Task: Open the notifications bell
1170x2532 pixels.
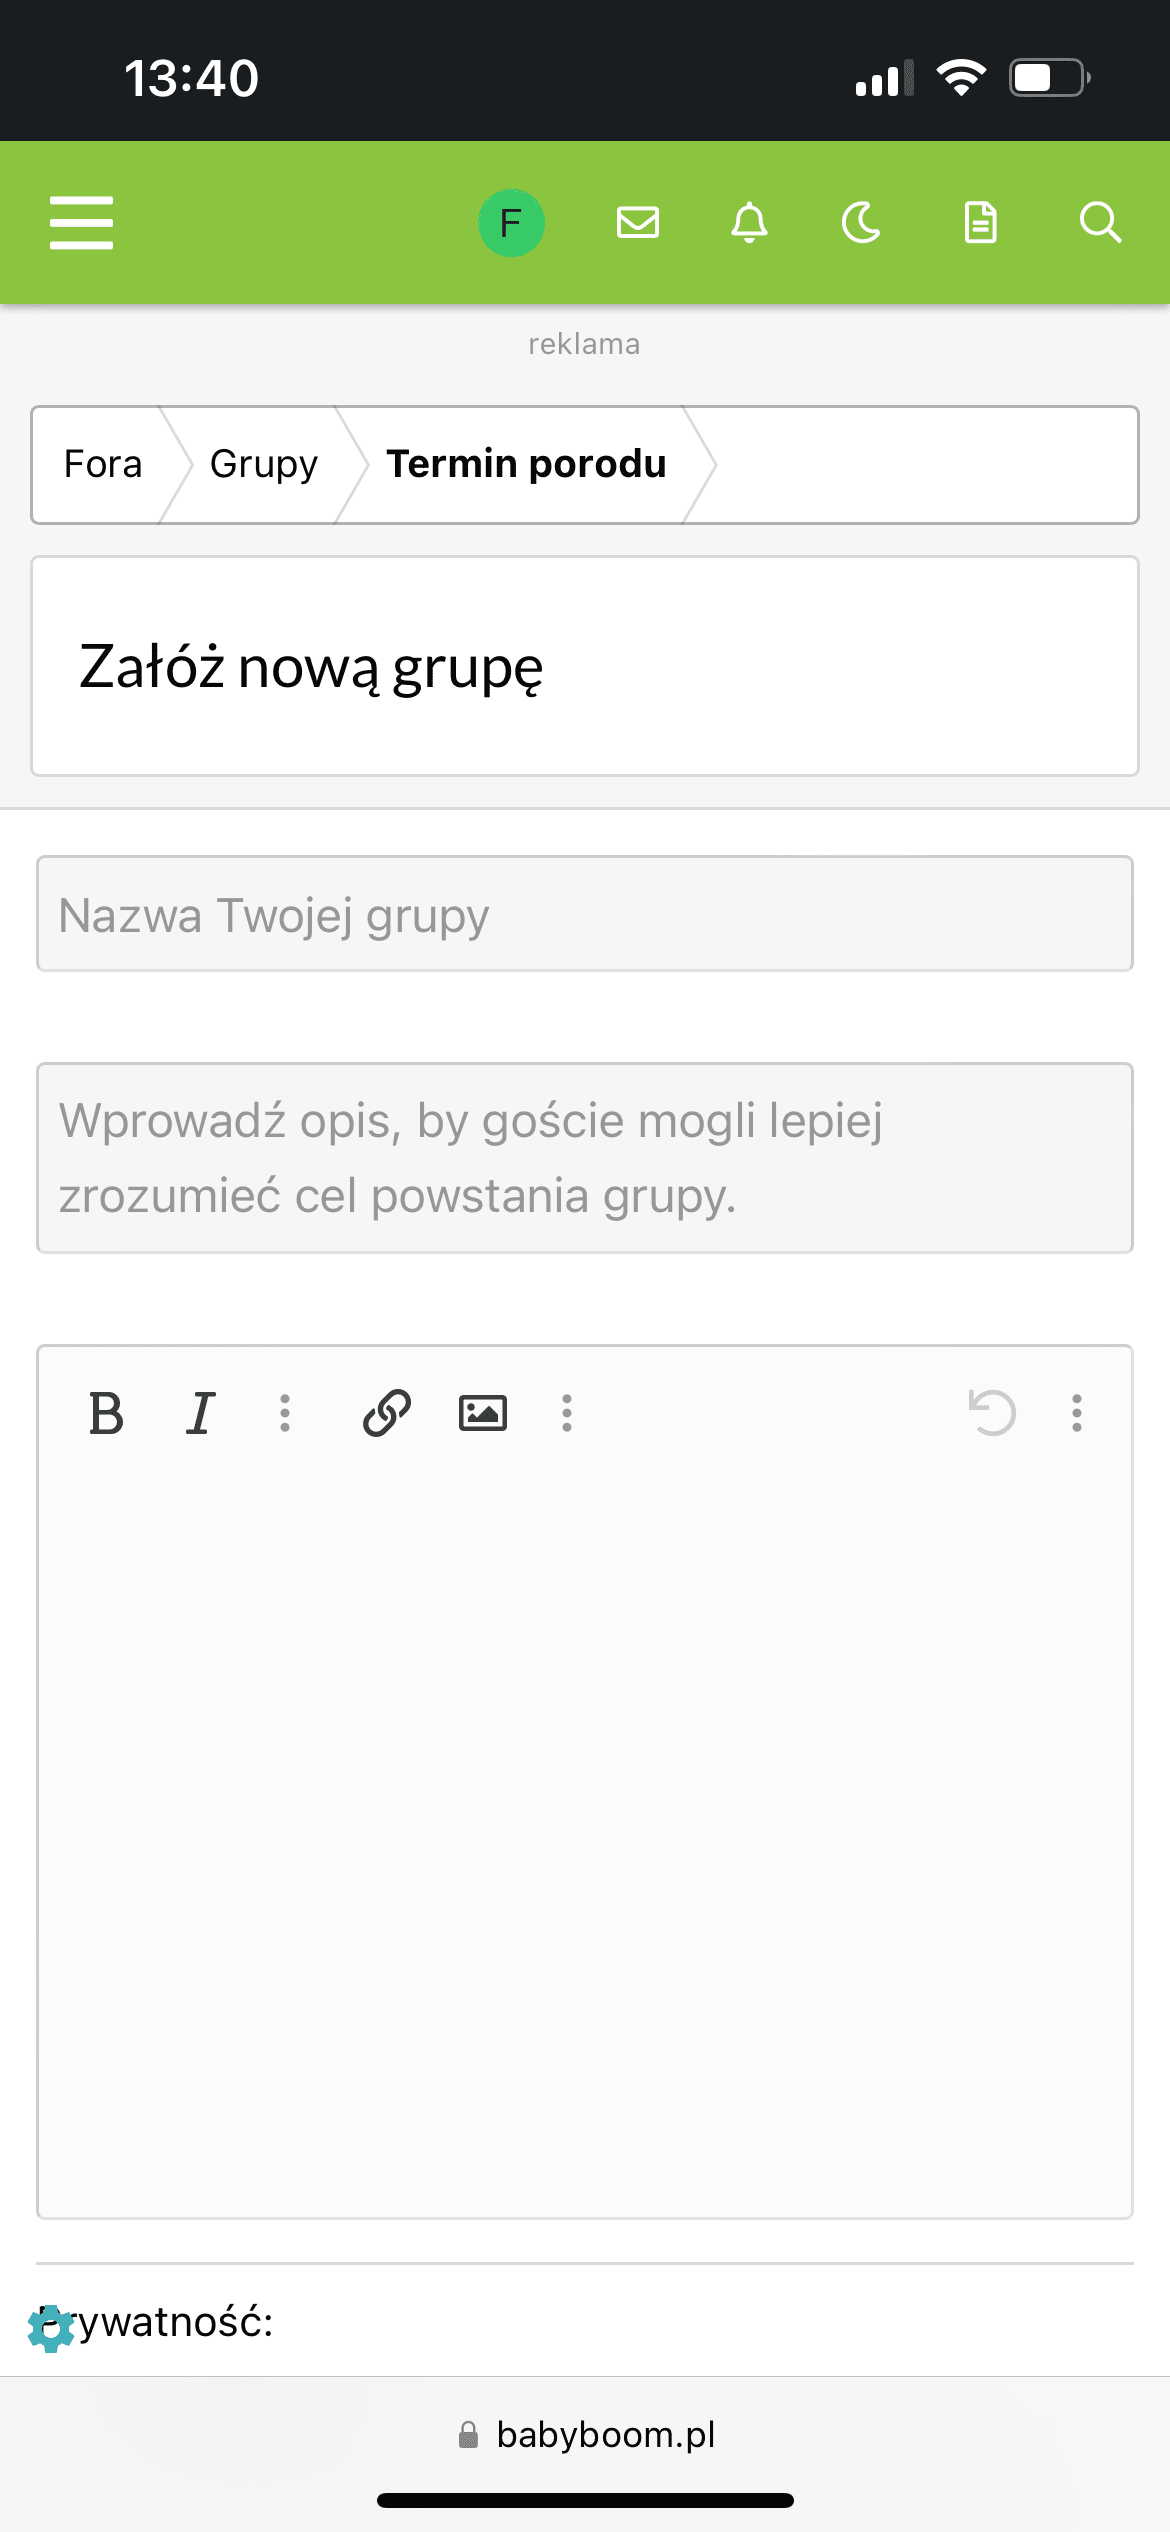Action: coord(749,222)
